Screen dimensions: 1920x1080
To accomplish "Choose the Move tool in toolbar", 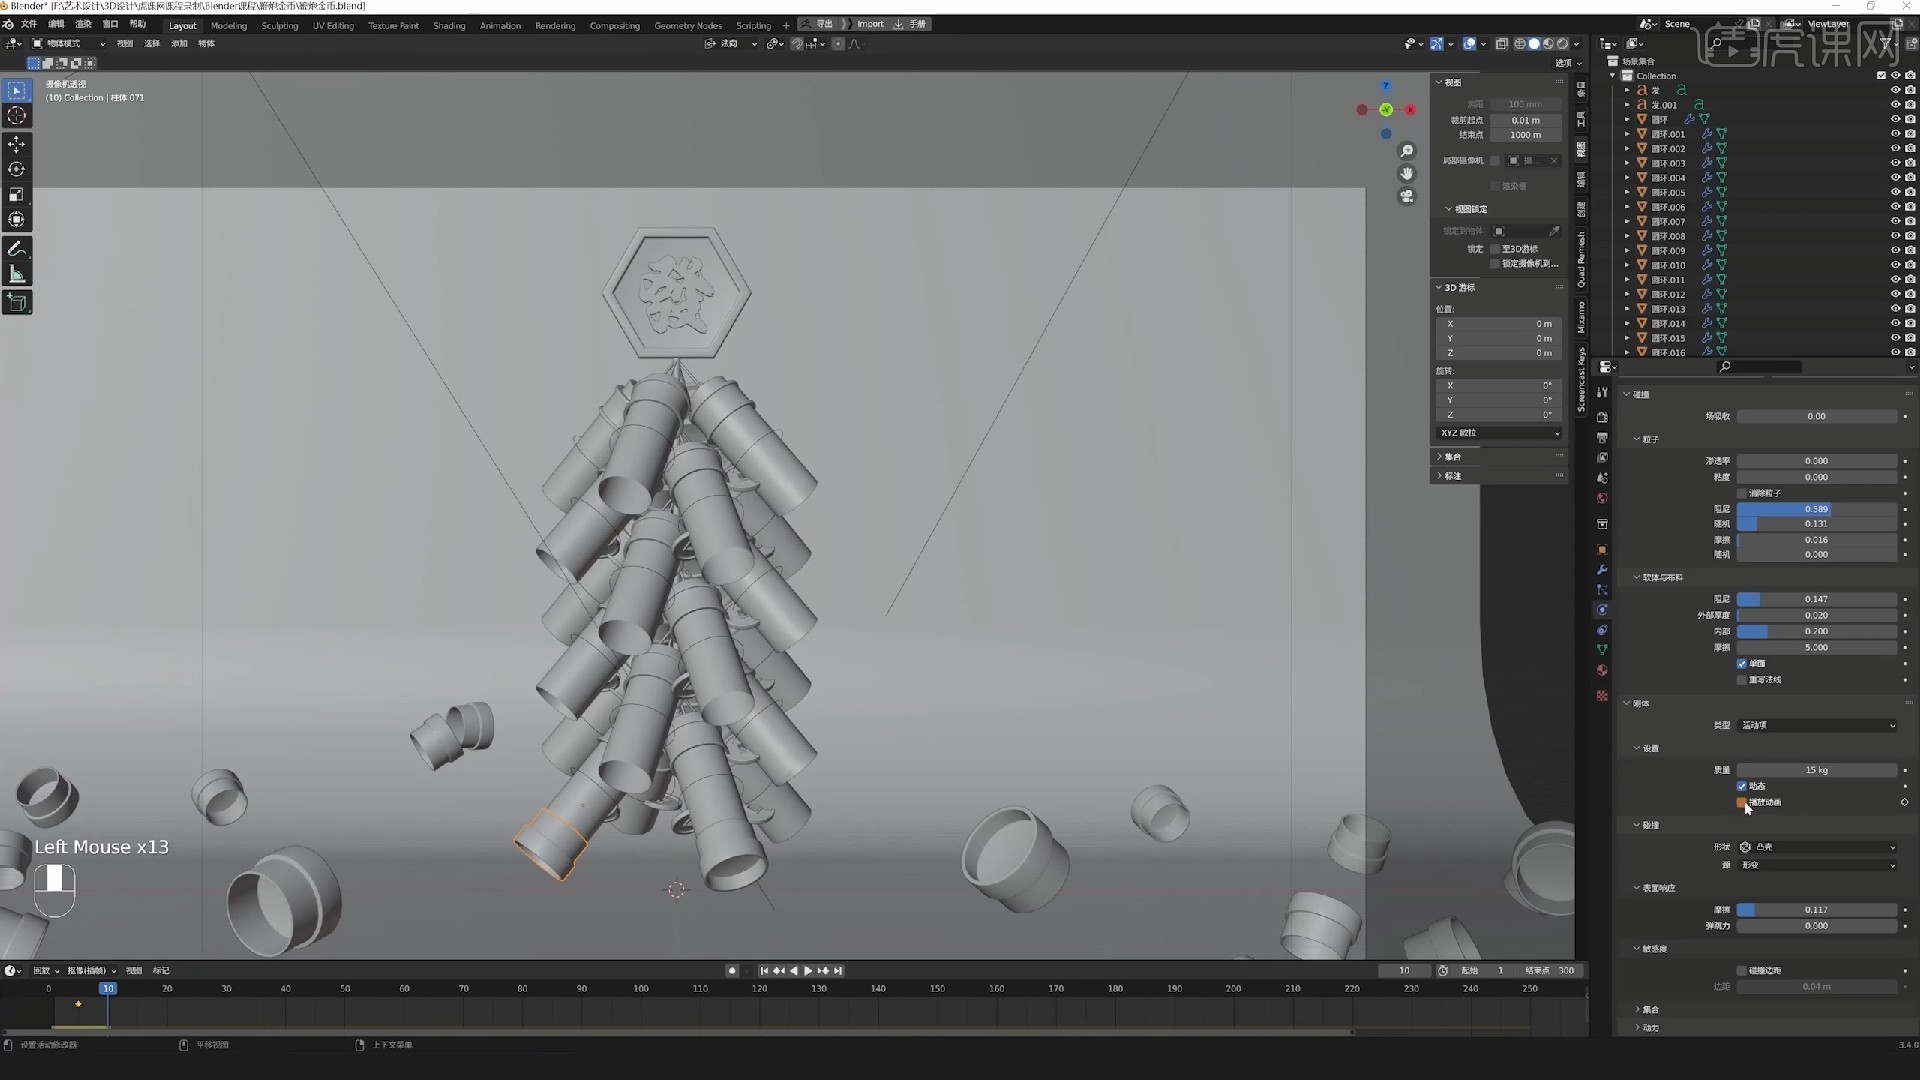I will (x=17, y=144).
